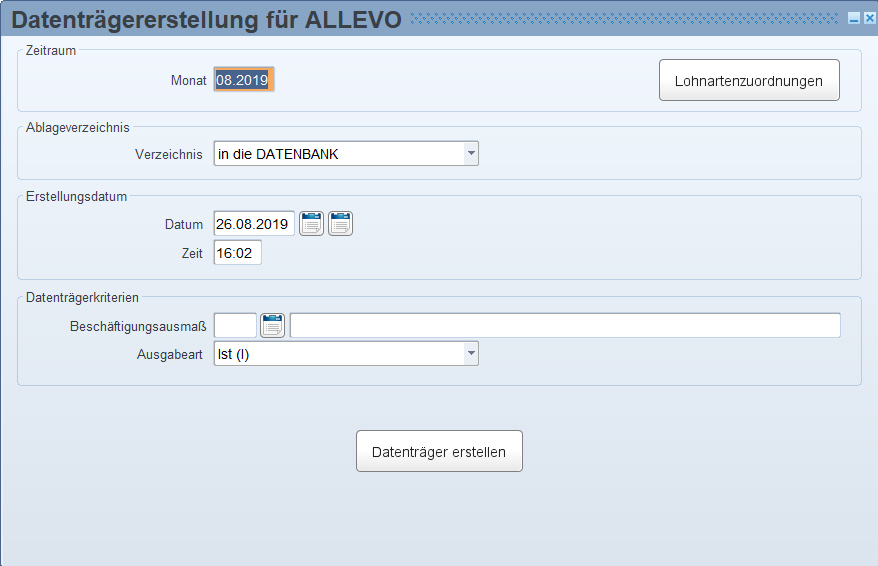This screenshot has width=878, height=566.
Task: Click the Verzeichnis label
Action: click(169, 155)
